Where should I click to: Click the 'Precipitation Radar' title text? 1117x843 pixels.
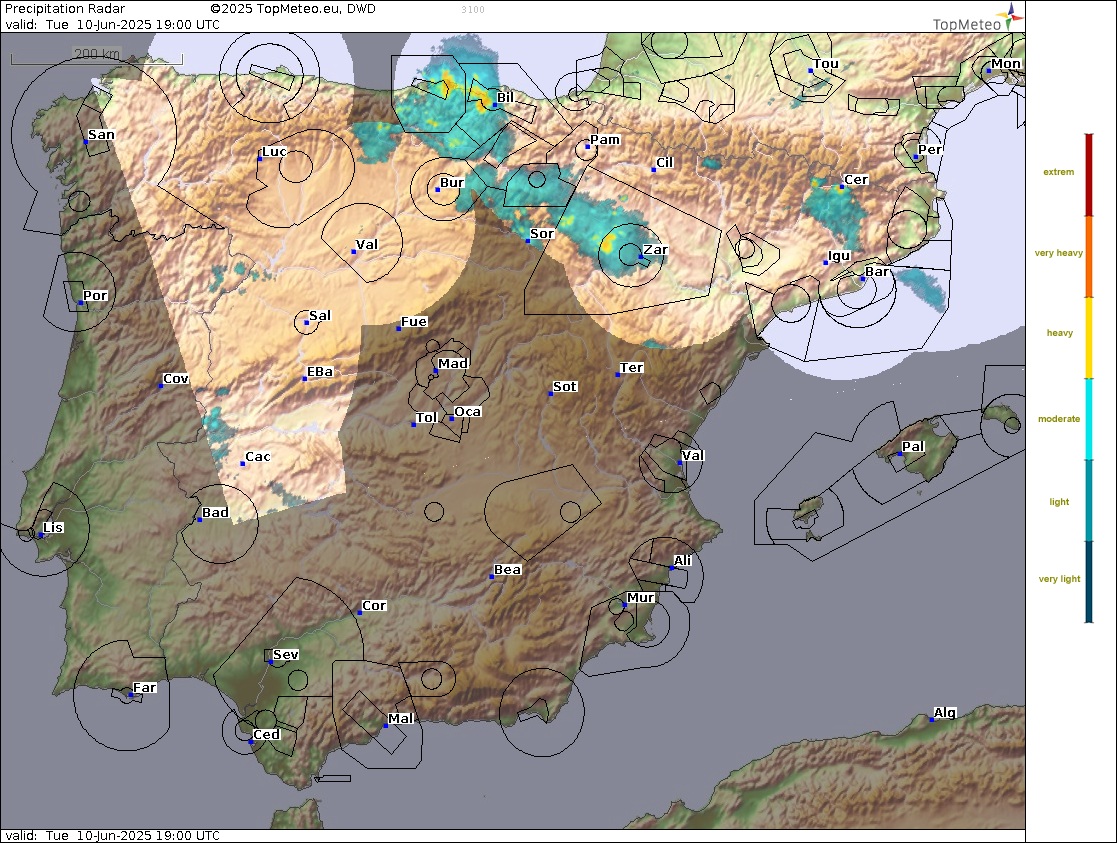(x=65, y=9)
